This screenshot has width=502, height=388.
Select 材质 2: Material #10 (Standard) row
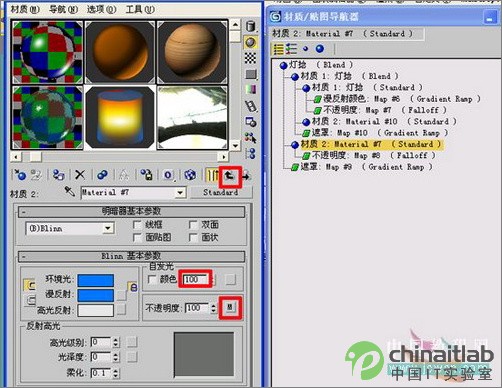pyautogui.click(x=380, y=121)
